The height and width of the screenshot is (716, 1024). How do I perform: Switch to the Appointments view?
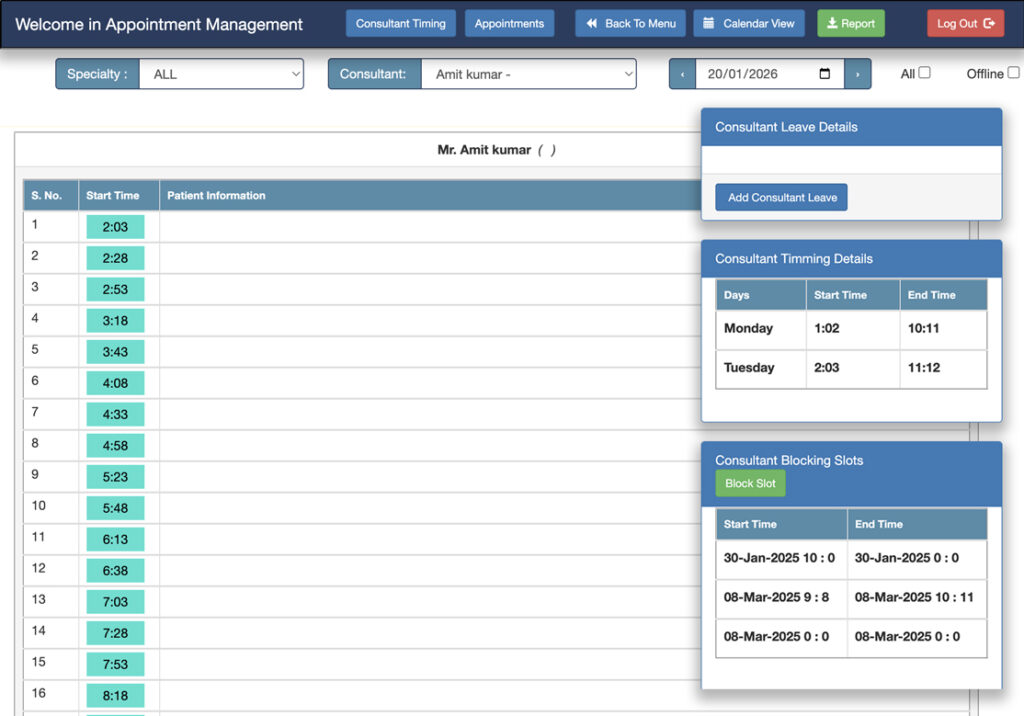tap(509, 24)
